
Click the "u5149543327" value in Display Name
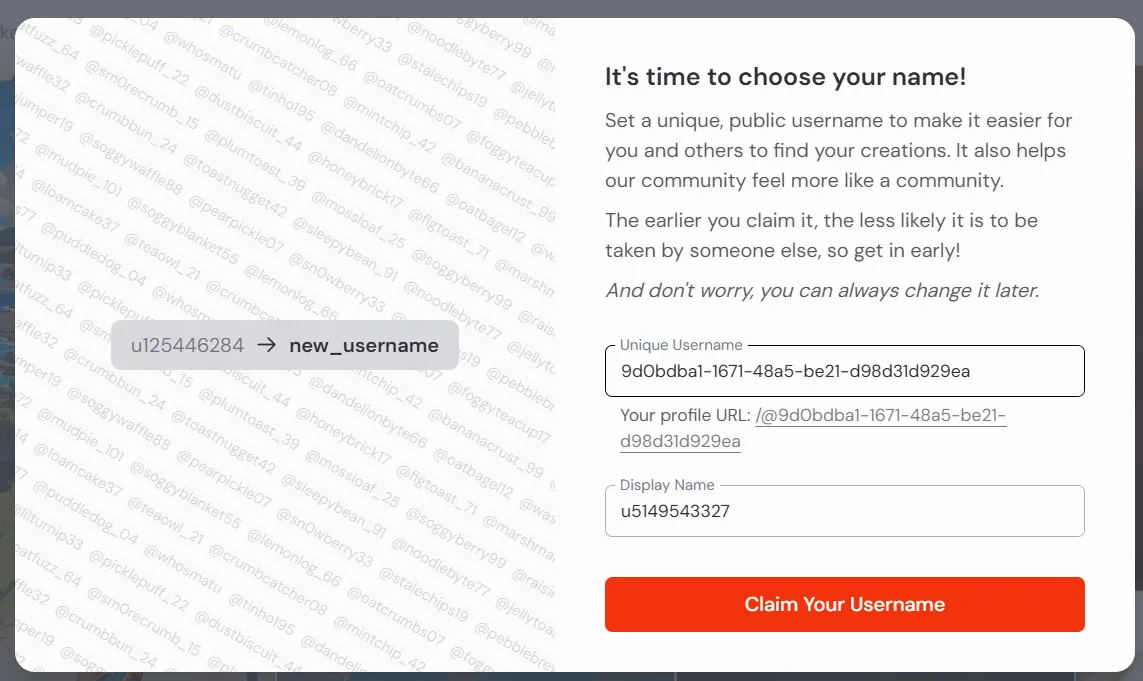pyautogui.click(x=675, y=512)
